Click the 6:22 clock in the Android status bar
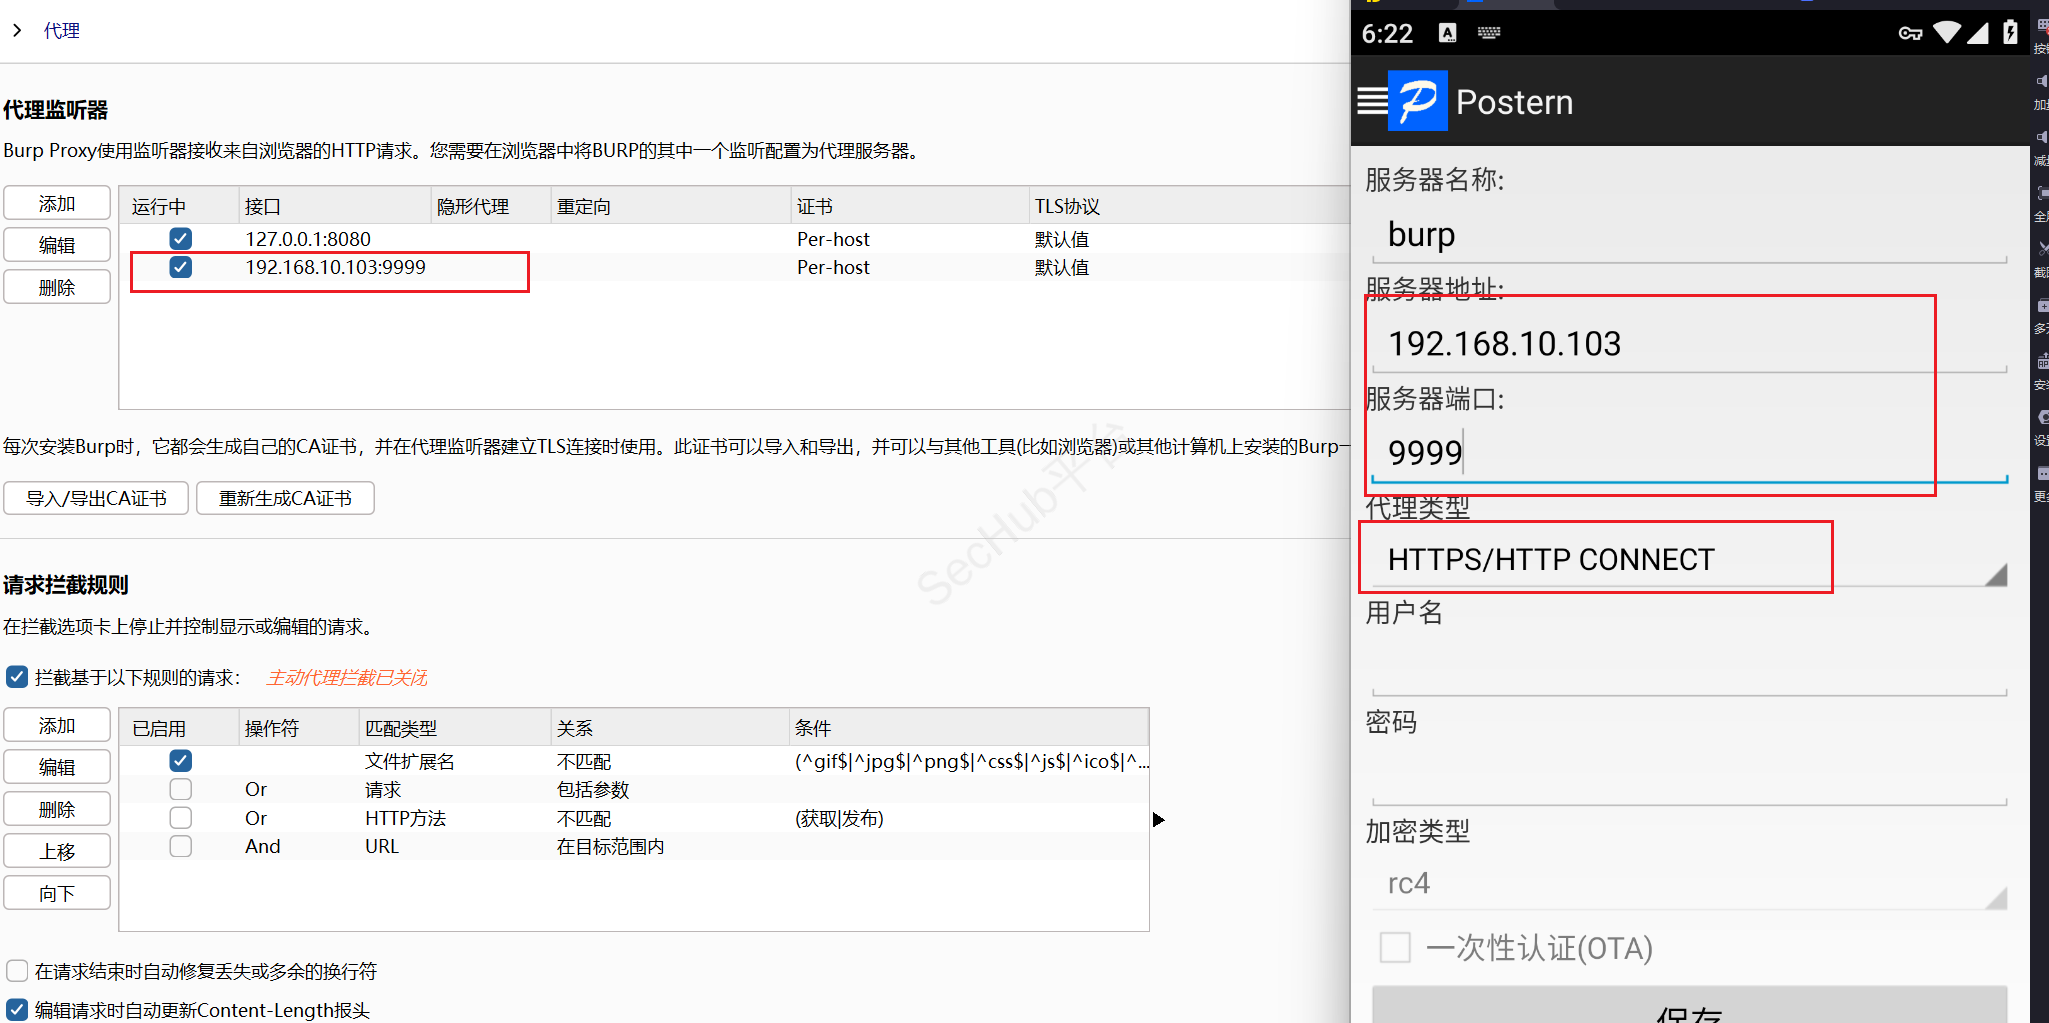This screenshot has width=2049, height=1023. click(x=1387, y=34)
